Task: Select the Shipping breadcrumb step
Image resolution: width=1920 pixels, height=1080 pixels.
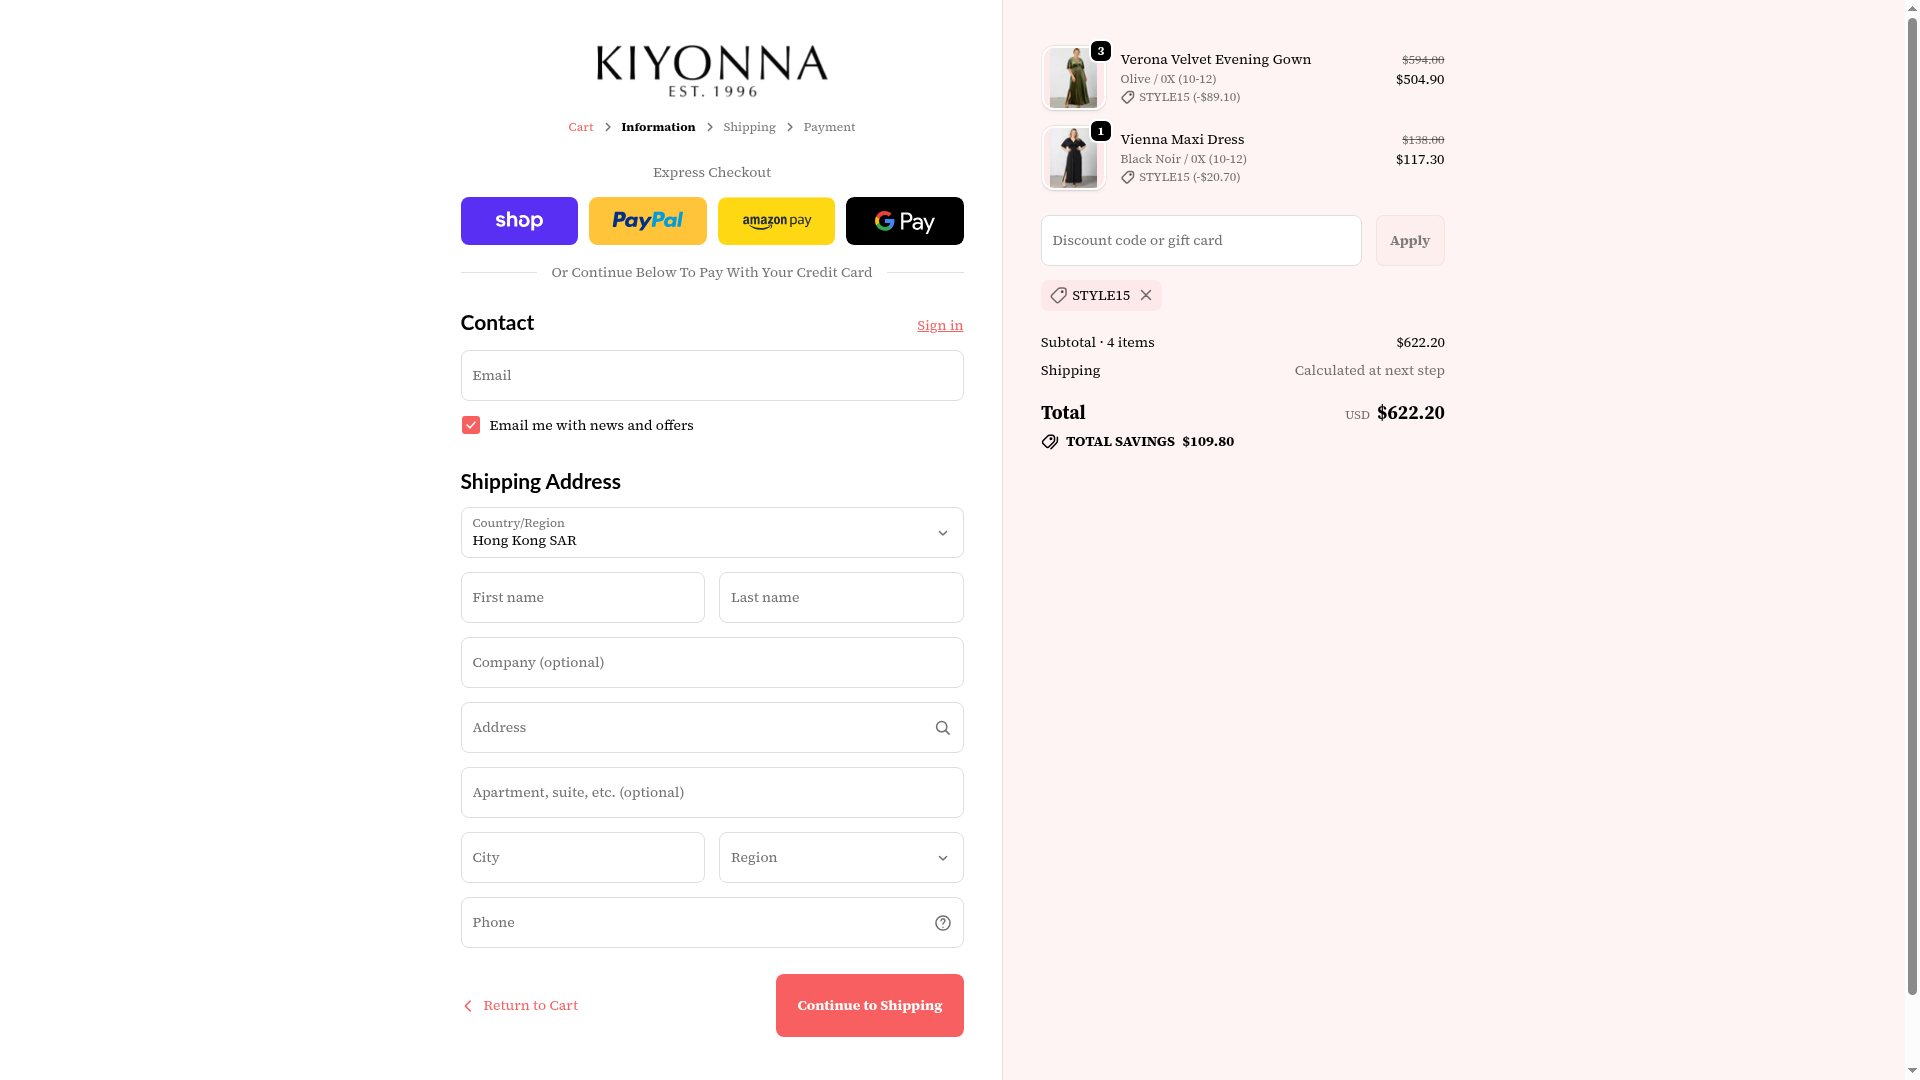Action: click(749, 127)
